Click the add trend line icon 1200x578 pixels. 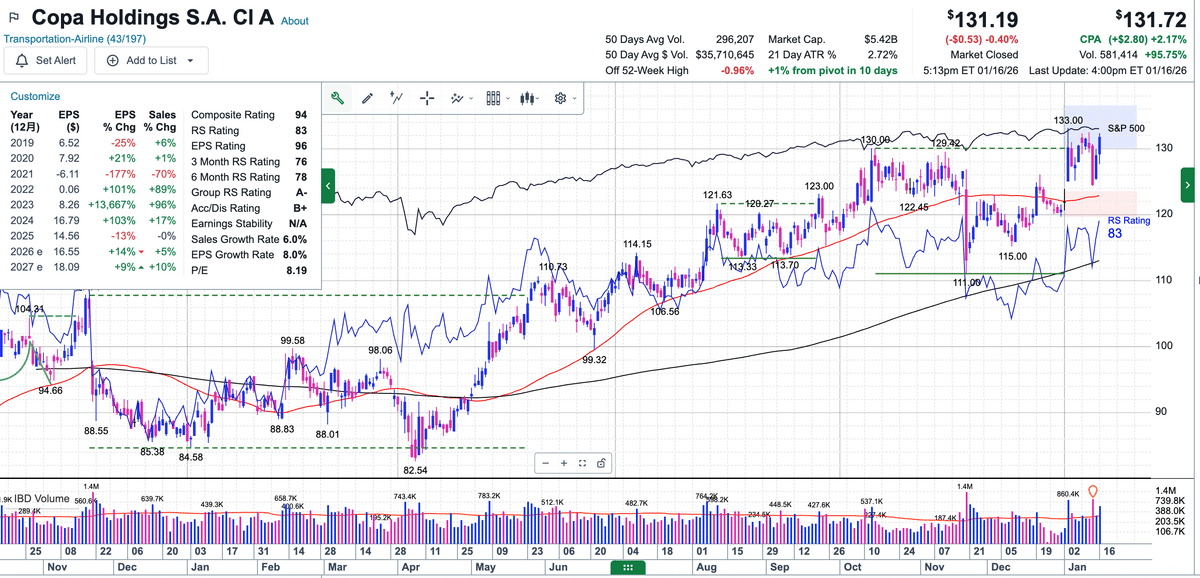[x=397, y=98]
